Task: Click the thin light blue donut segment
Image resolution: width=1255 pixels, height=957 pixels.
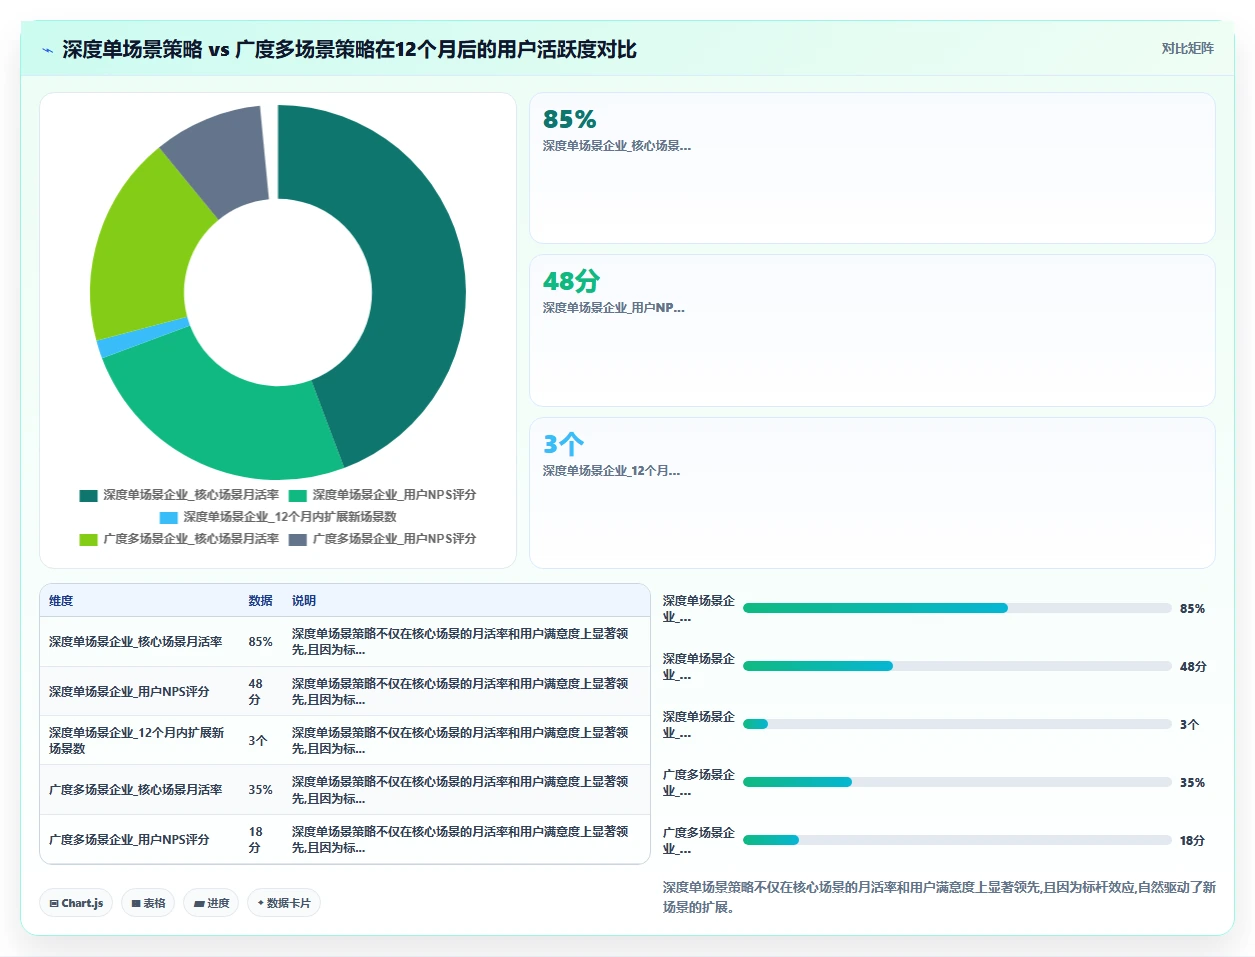Action: click(x=143, y=338)
